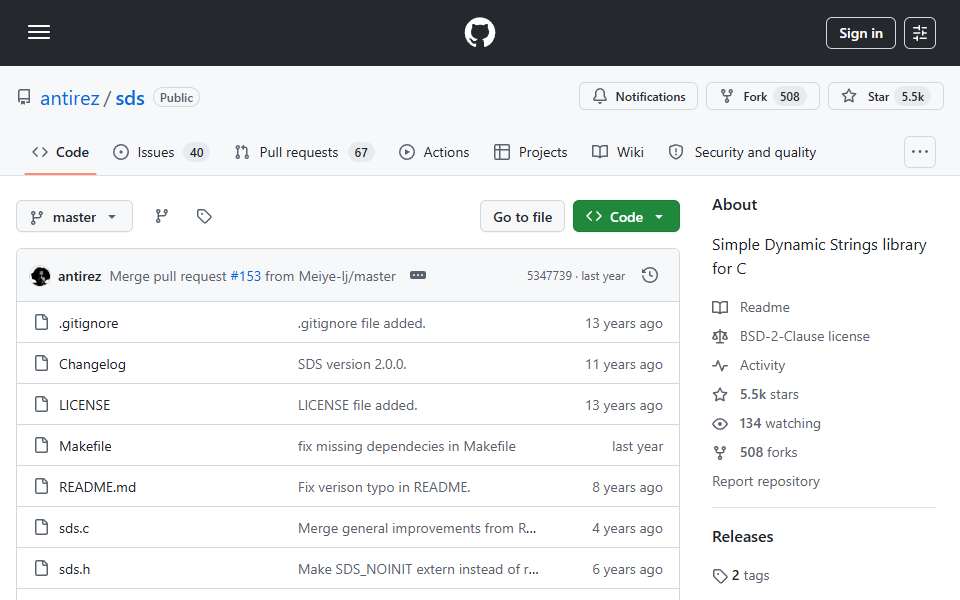Open the .gitignore file
The width and height of the screenshot is (960, 600).
pos(89,323)
